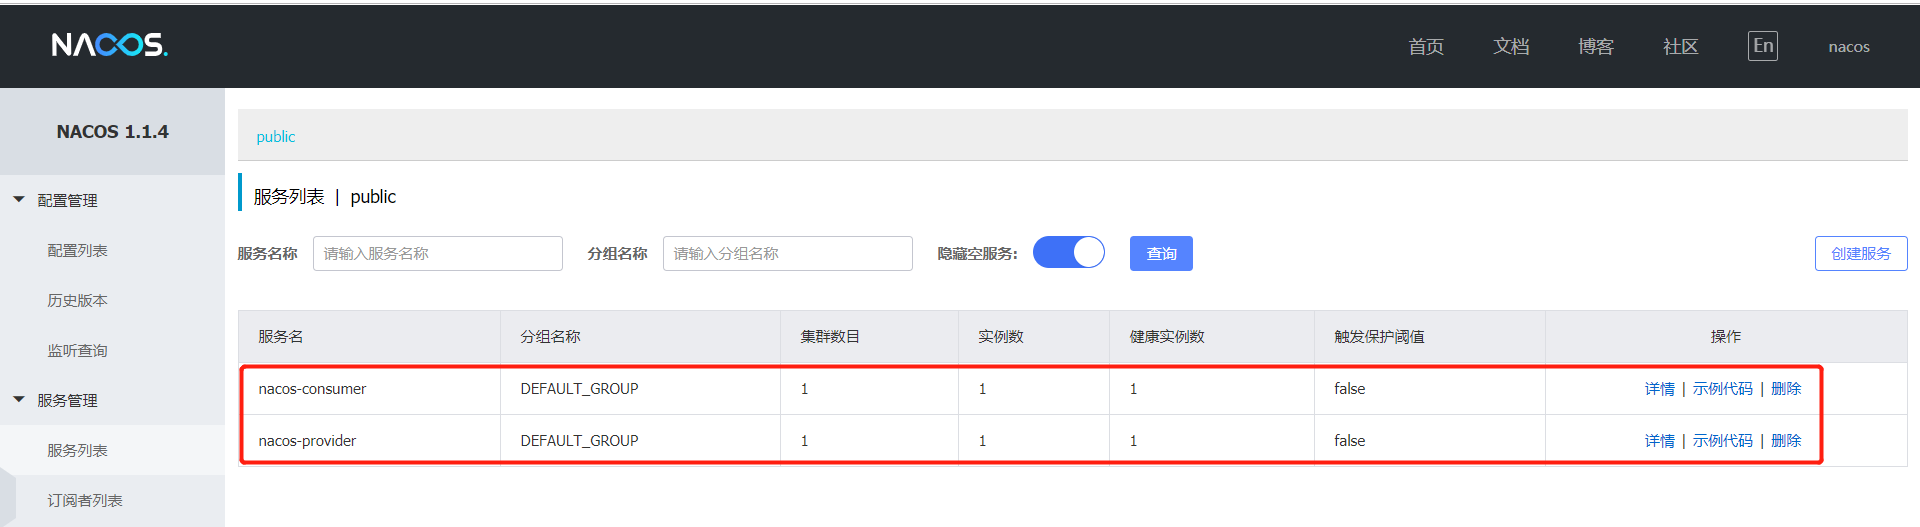
Task: Click the 配置管理 sidebar section label
Action: click(x=67, y=201)
